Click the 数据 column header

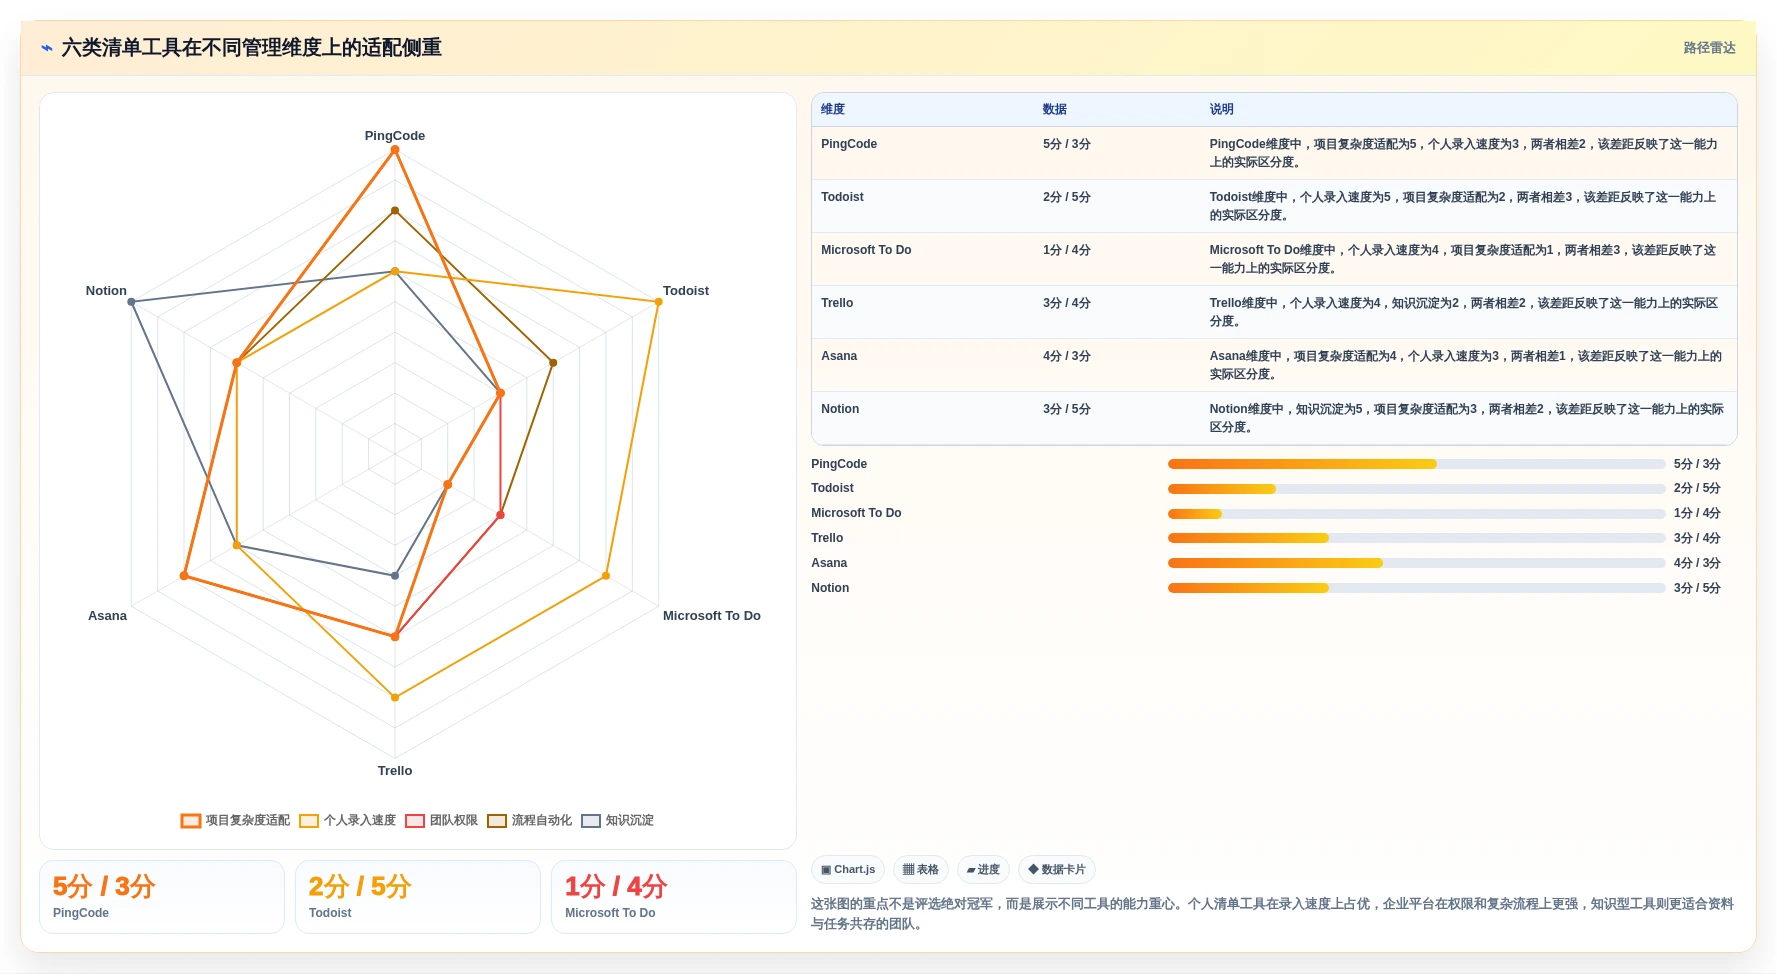click(x=1055, y=109)
